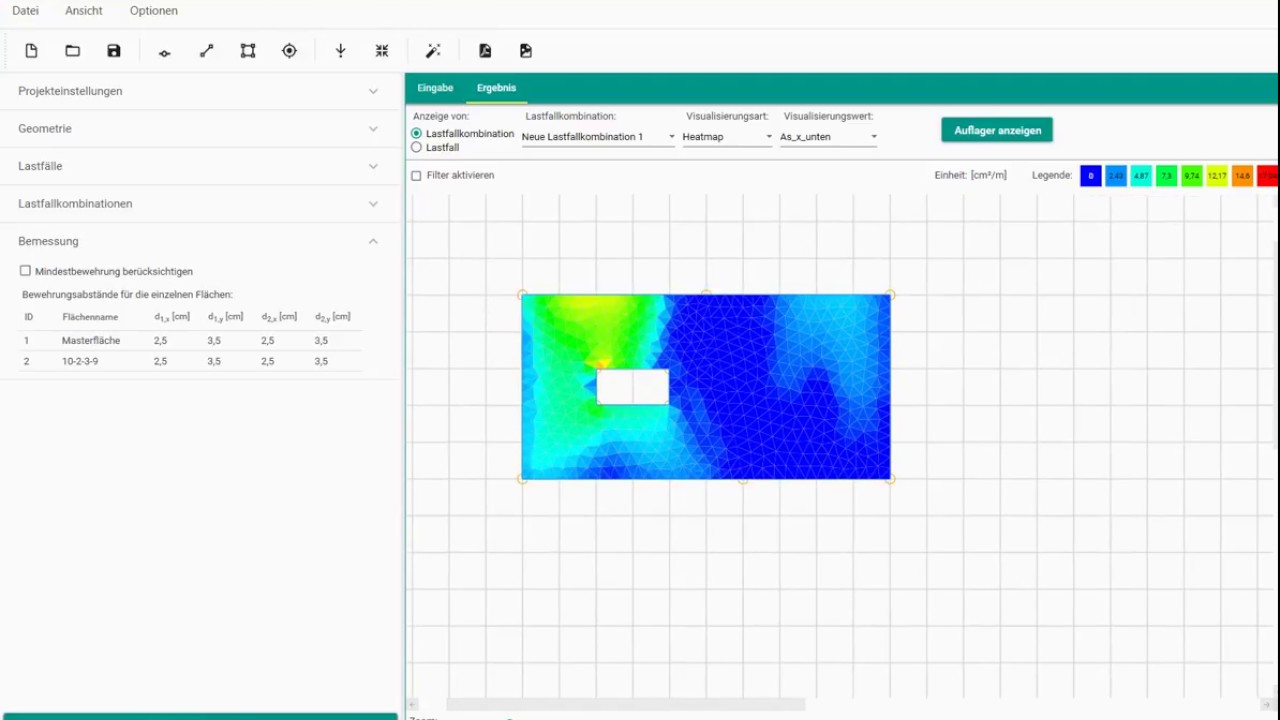Export view as image file icon
The height and width of the screenshot is (720, 1280).
[526, 51]
